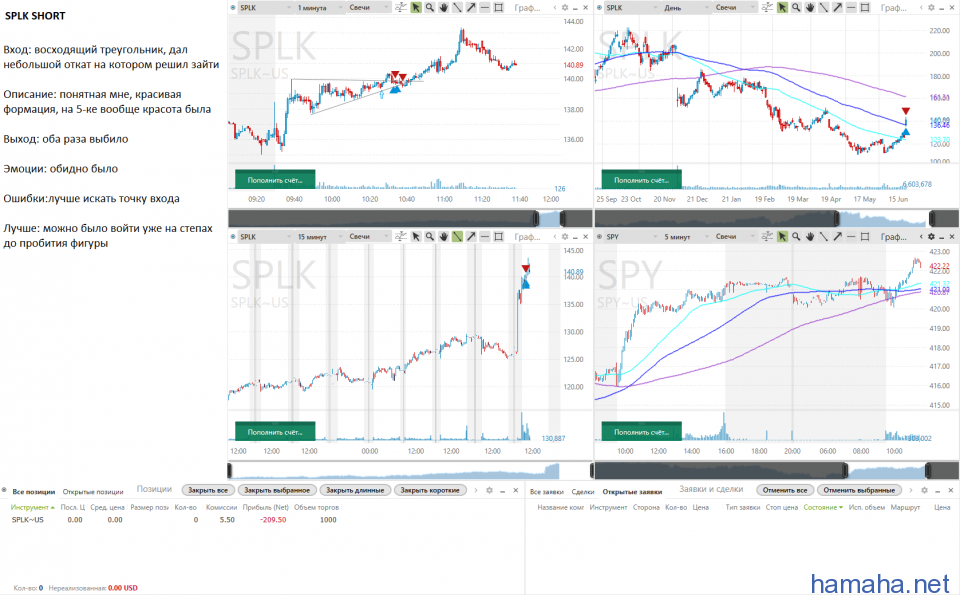Switch to 'Открытые позиции' tab
This screenshot has height=595, width=960.
click(x=93, y=492)
